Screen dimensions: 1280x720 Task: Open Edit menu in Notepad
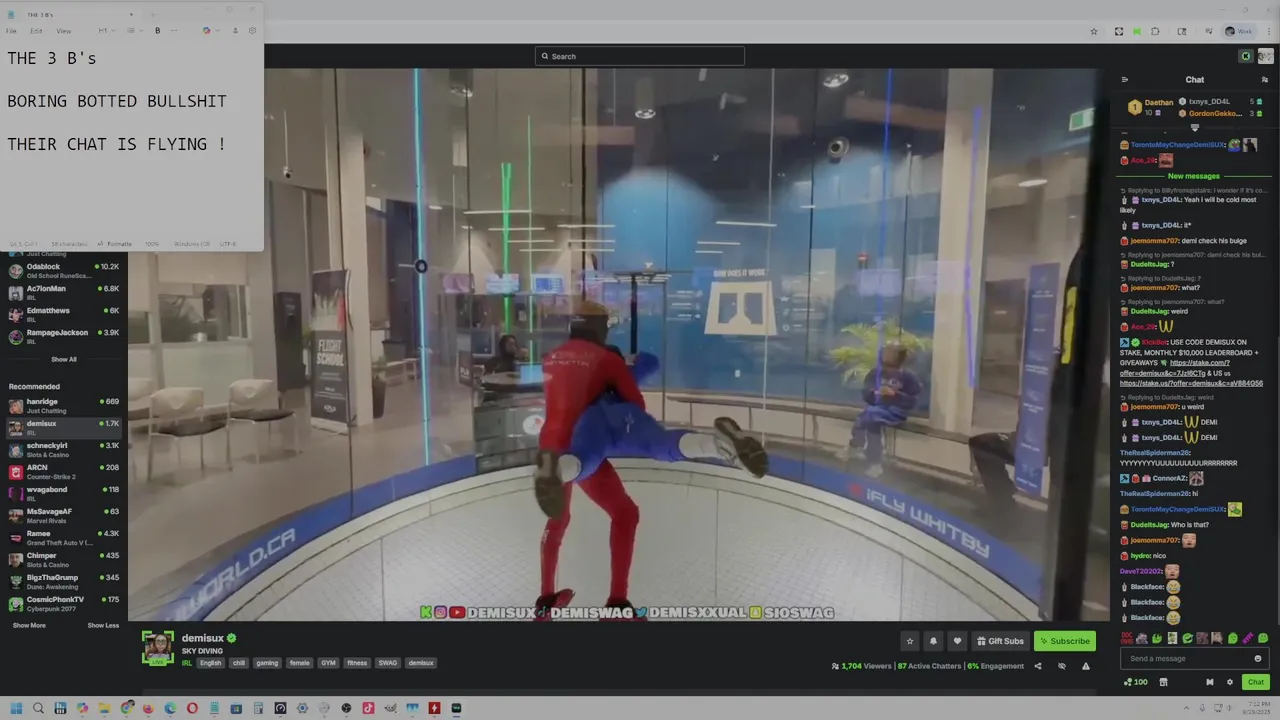pyautogui.click(x=36, y=31)
